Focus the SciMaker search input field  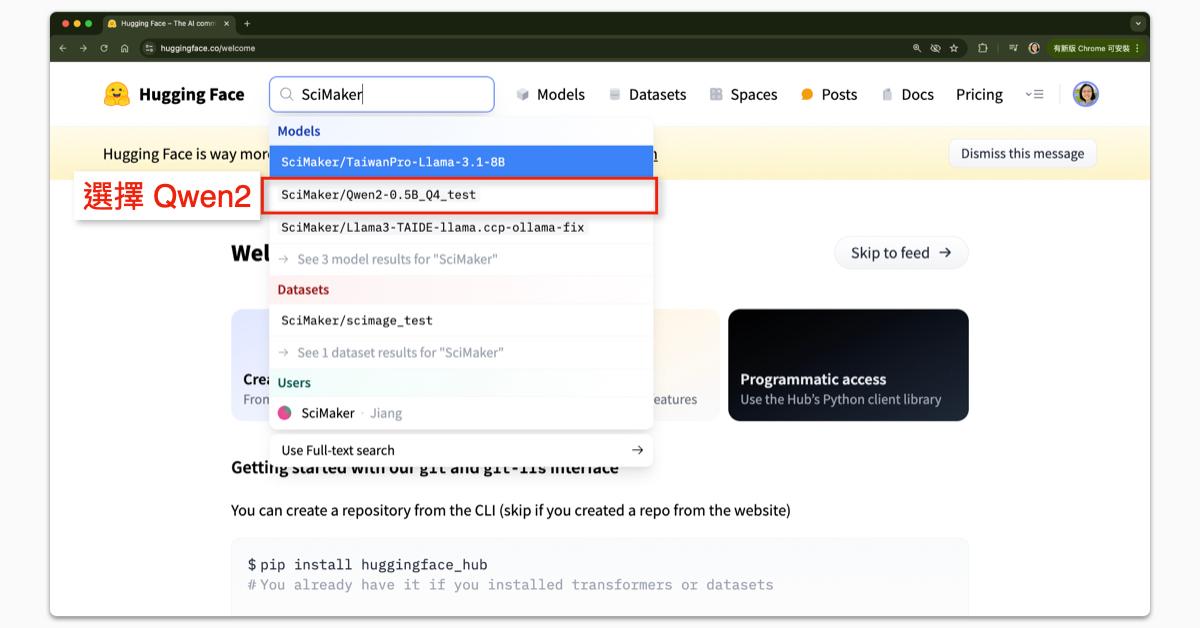pyautogui.click(x=382, y=94)
